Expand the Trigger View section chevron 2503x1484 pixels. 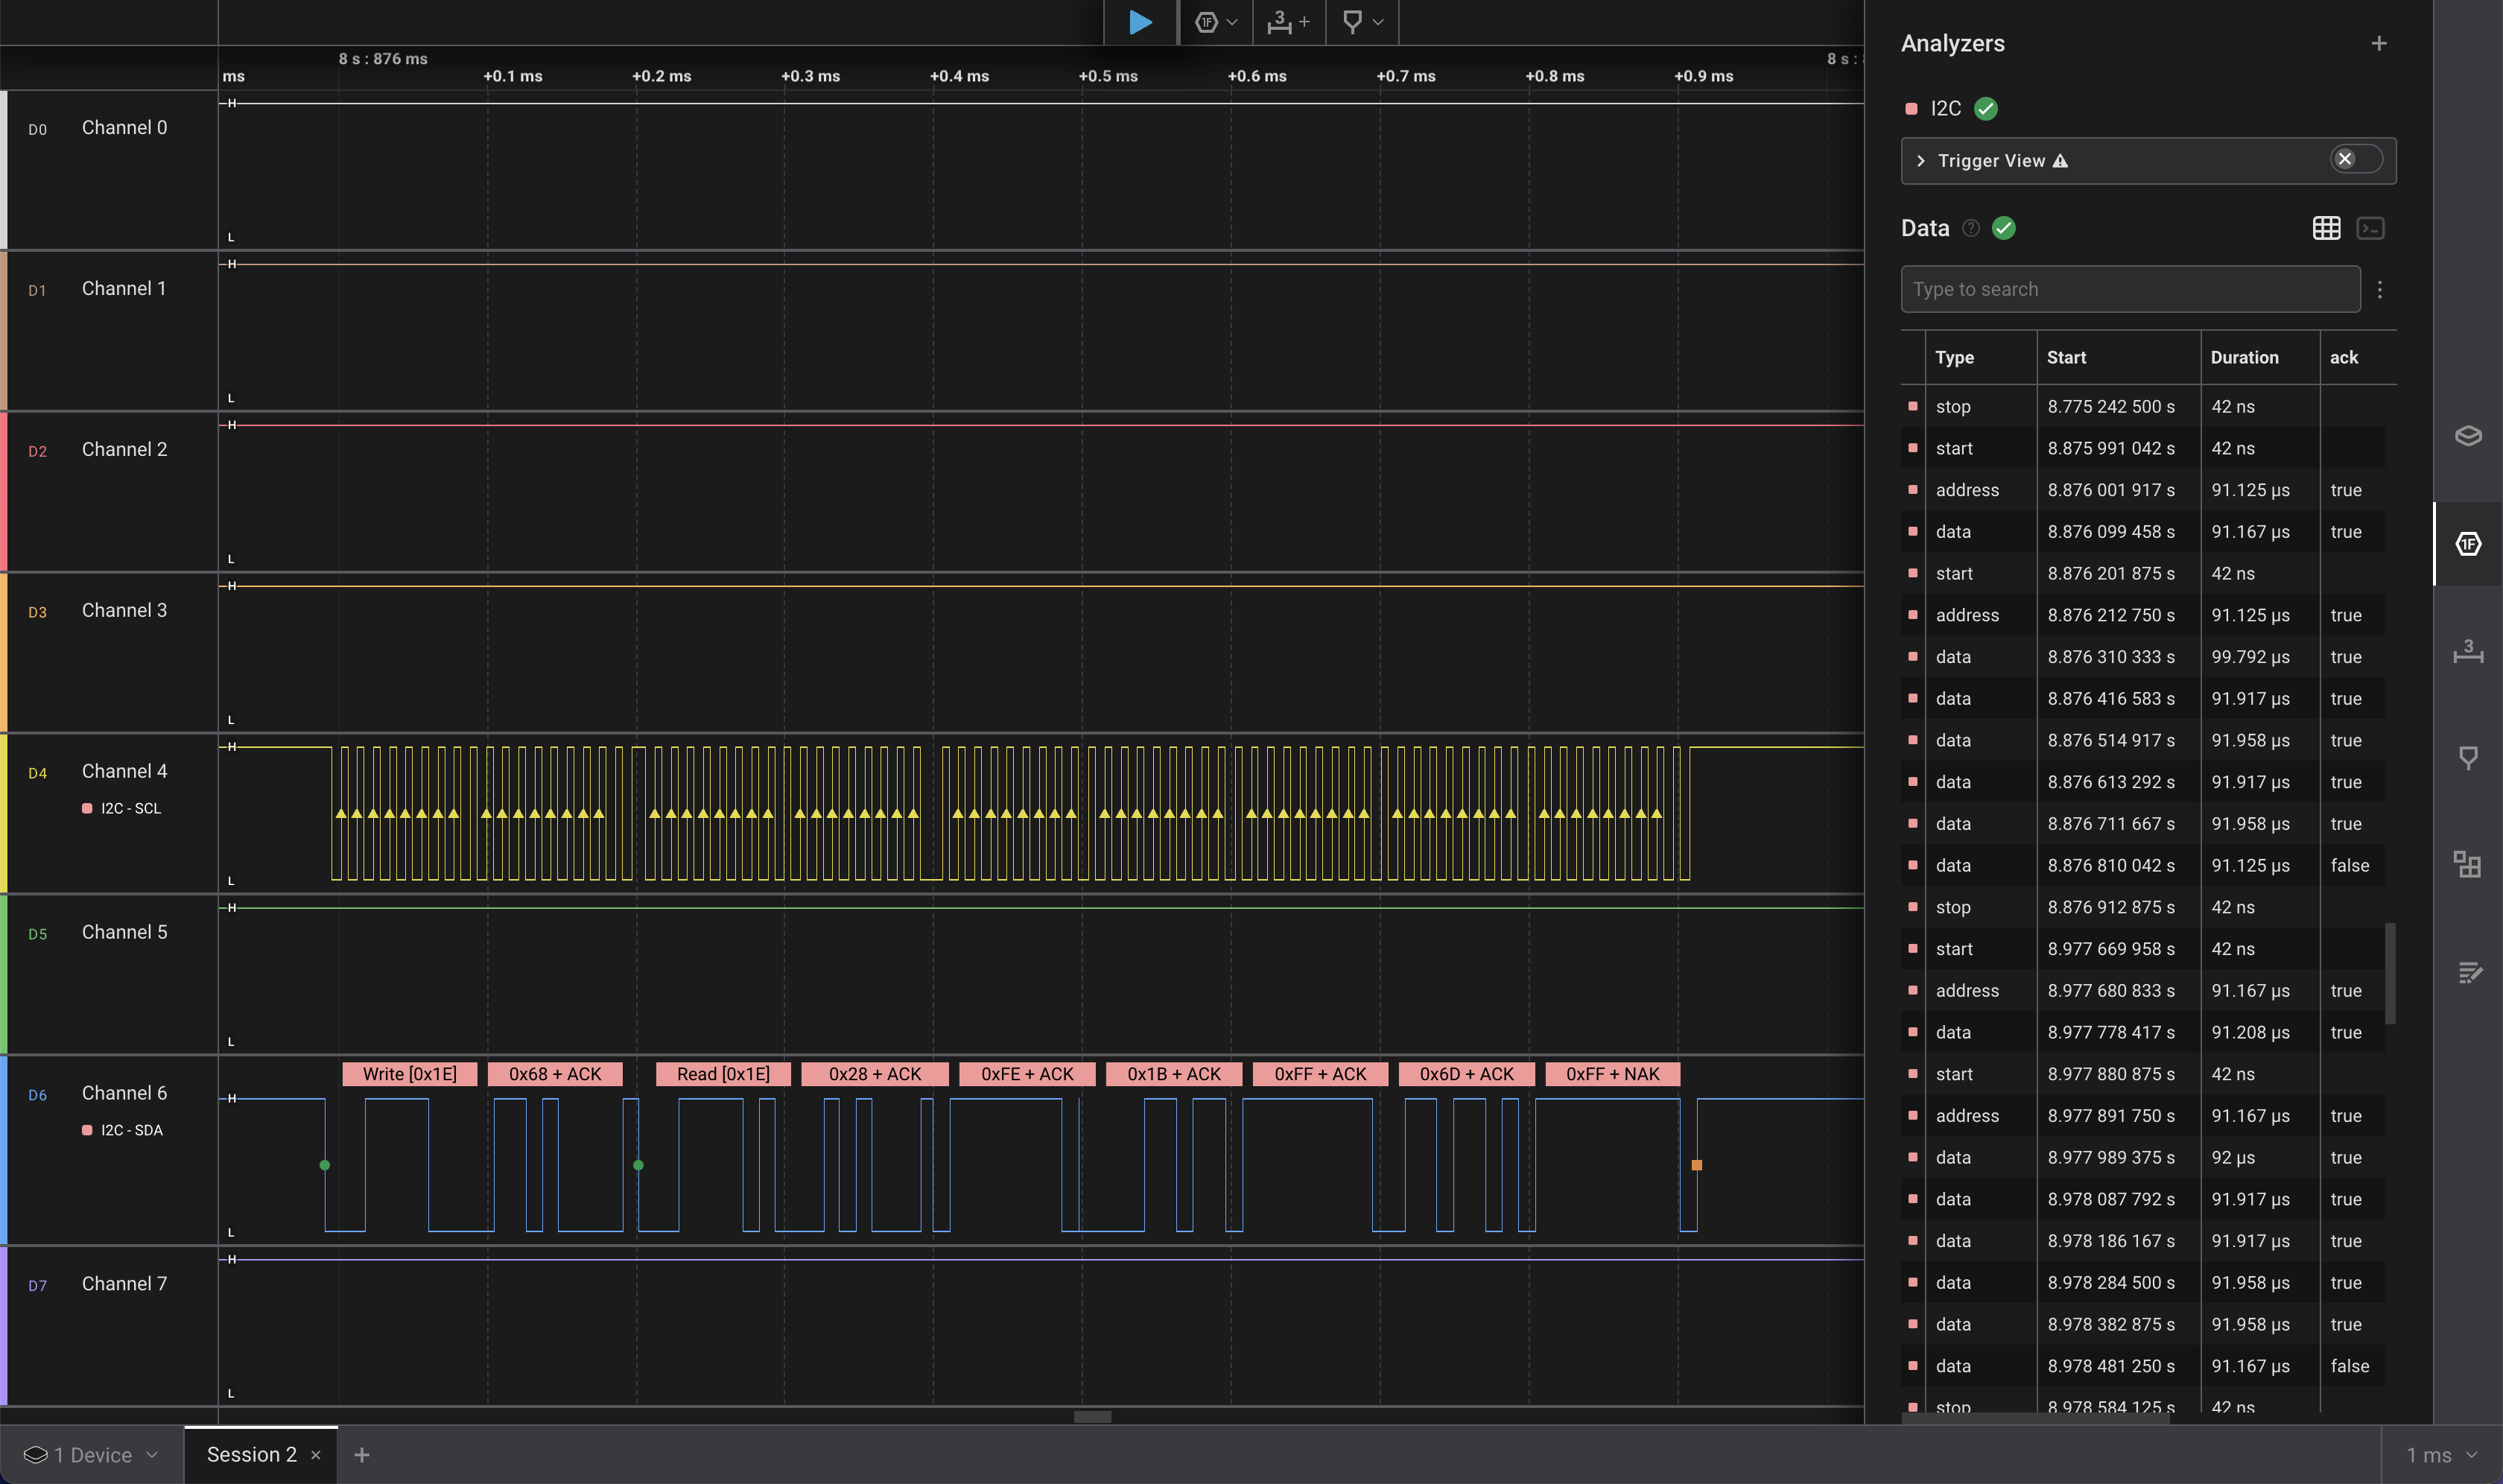click(x=1921, y=161)
